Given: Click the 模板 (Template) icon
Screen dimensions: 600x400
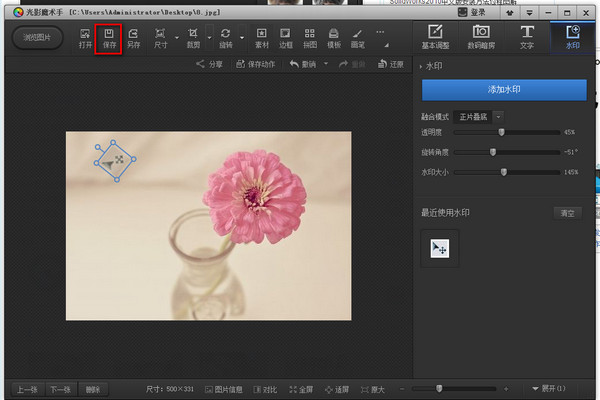Looking at the screenshot, I should coord(334,37).
